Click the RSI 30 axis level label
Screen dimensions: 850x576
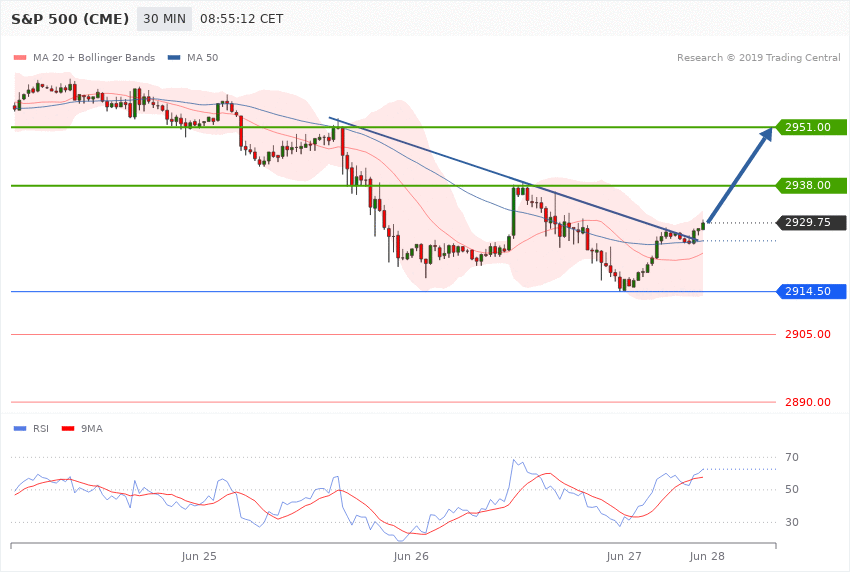(792, 522)
